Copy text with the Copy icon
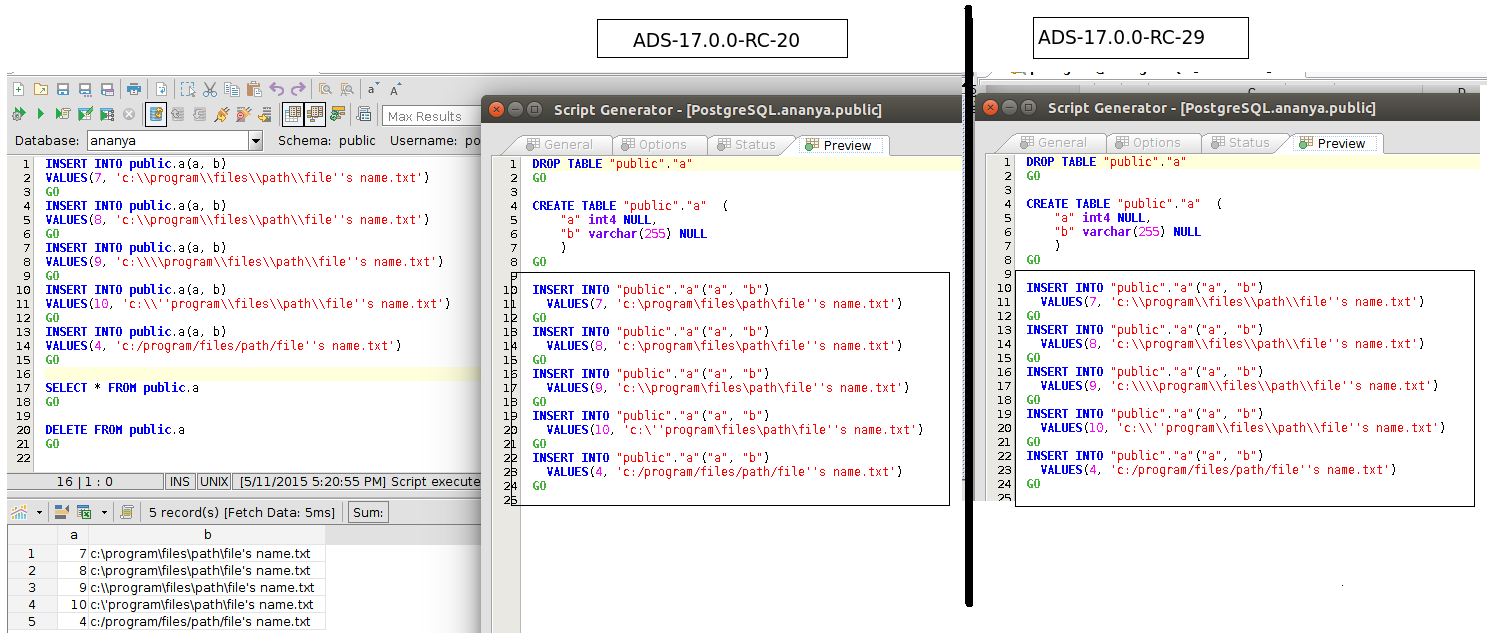The width and height of the screenshot is (1493, 633). (232, 89)
